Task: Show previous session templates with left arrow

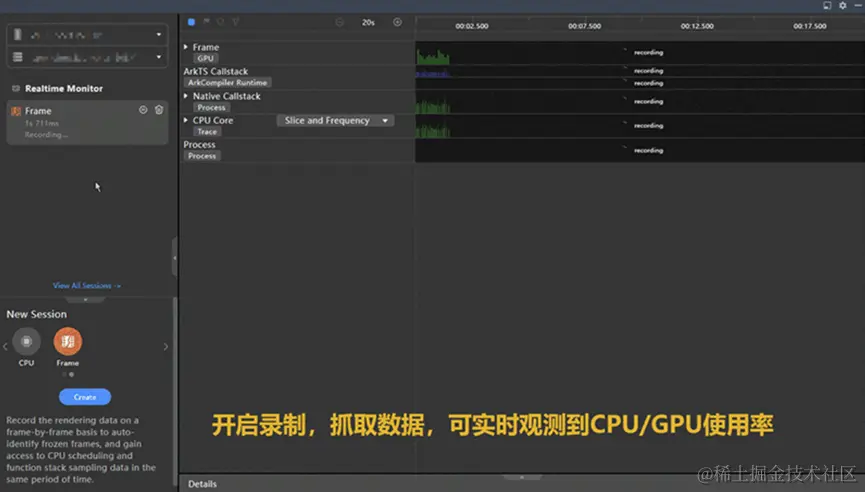Action: click(5, 347)
